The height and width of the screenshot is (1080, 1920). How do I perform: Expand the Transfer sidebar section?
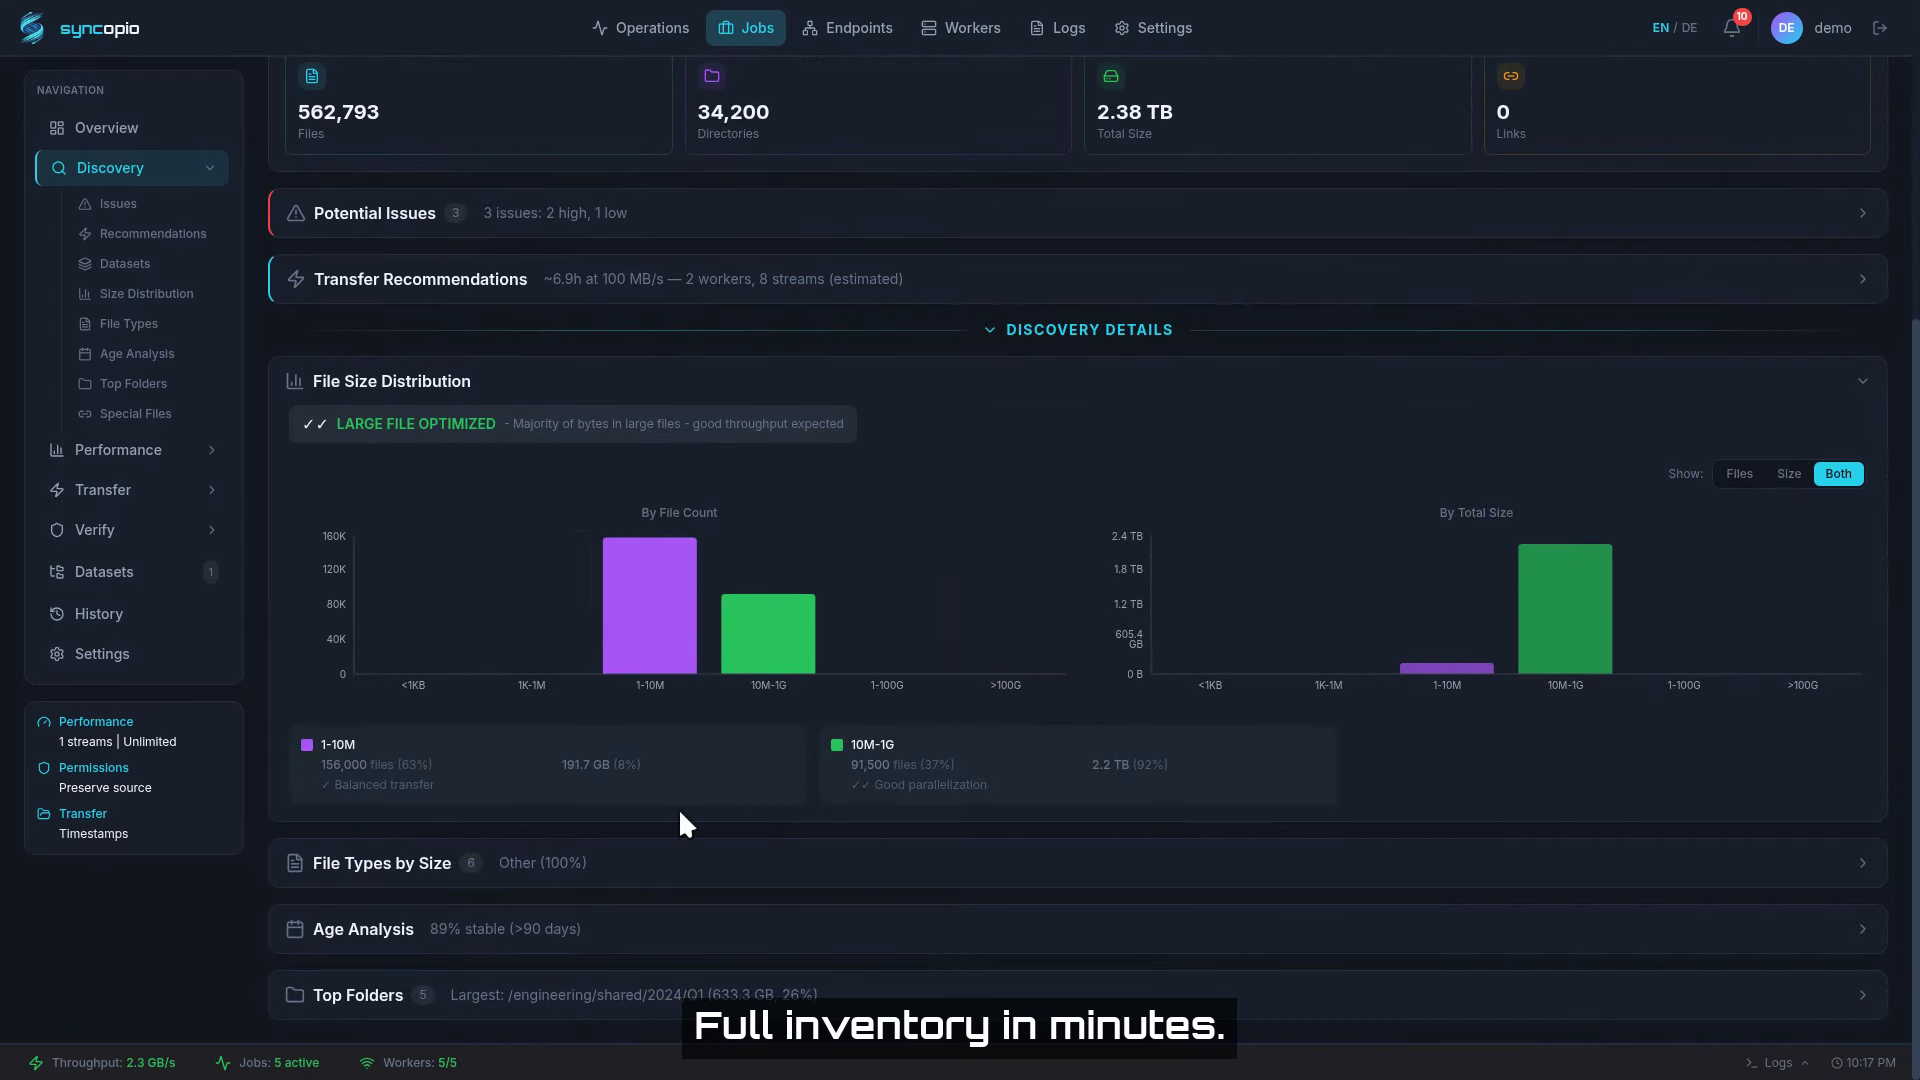[x=212, y=490]
